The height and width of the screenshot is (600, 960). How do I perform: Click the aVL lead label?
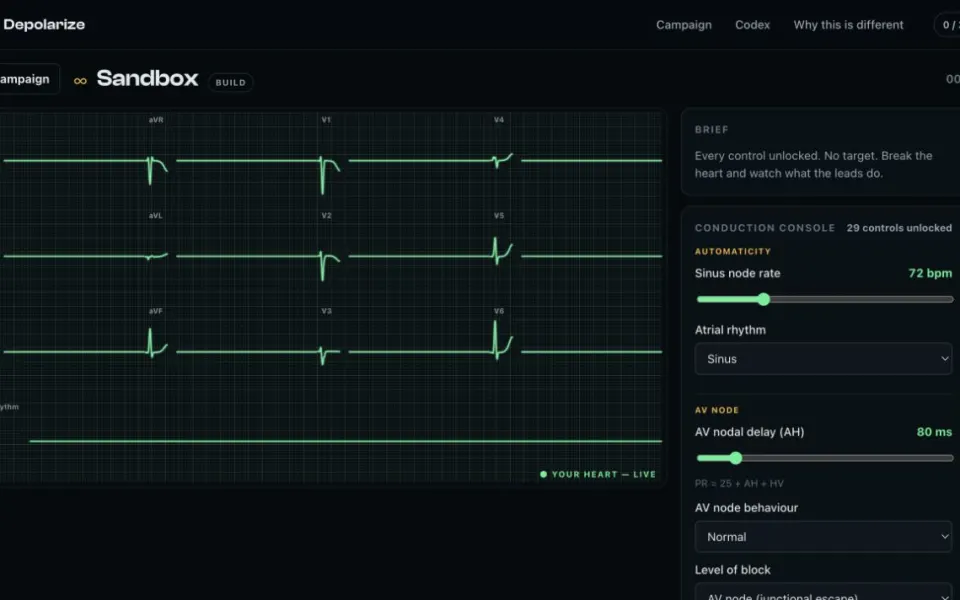[156, 216]
